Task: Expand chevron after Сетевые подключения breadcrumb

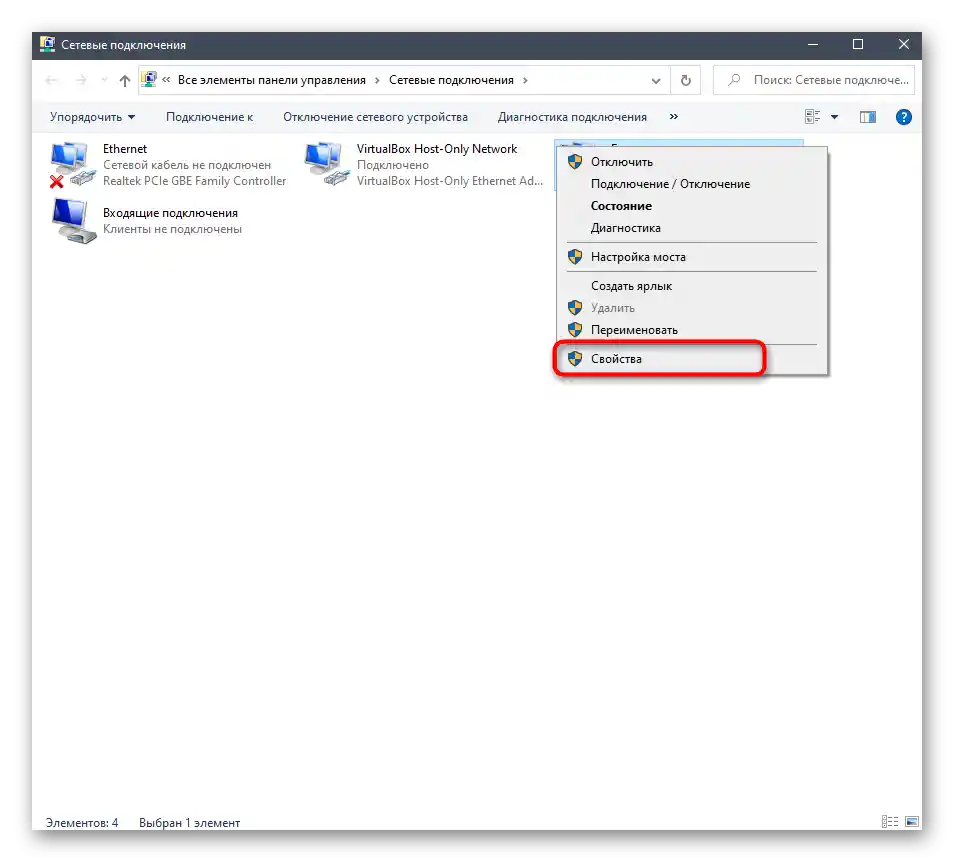Action: [525, 80]
